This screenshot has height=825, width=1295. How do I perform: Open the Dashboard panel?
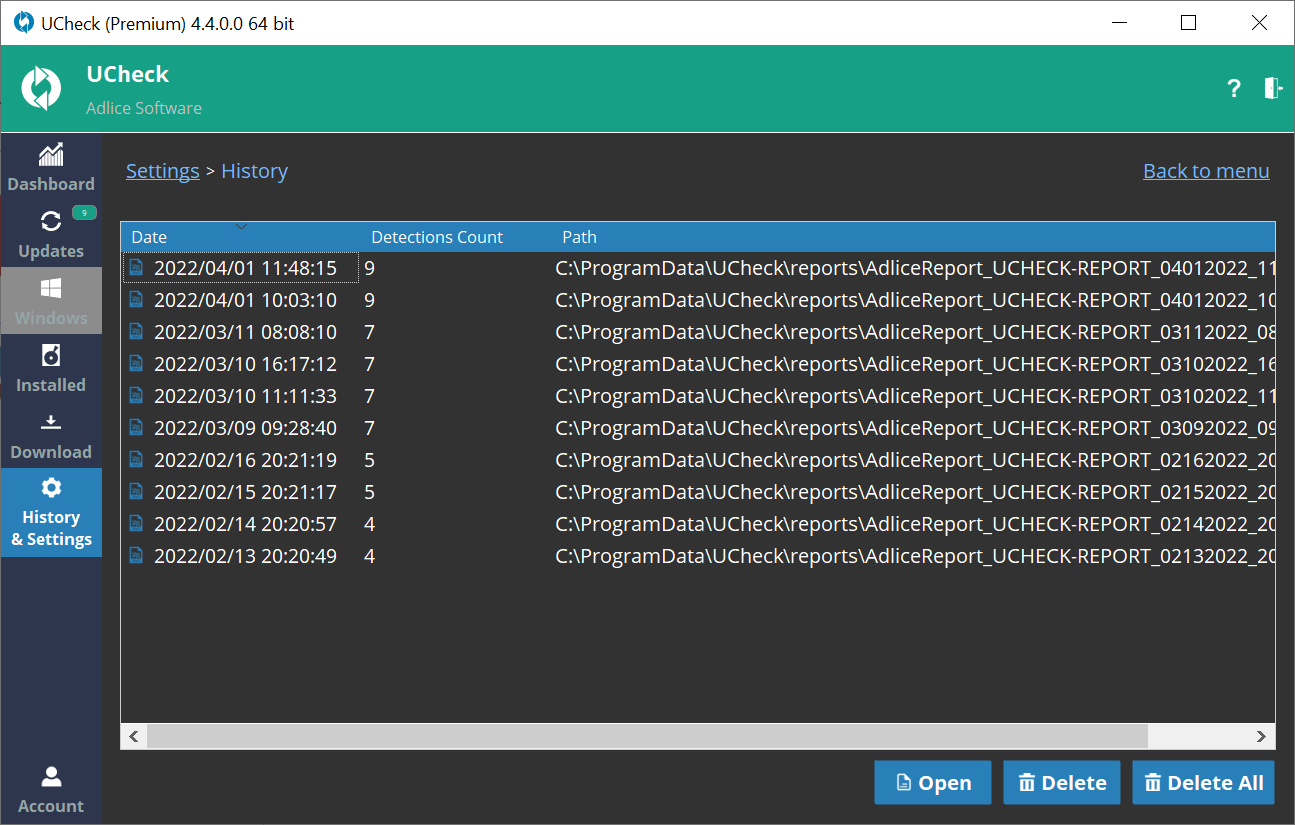click(51, 168)
